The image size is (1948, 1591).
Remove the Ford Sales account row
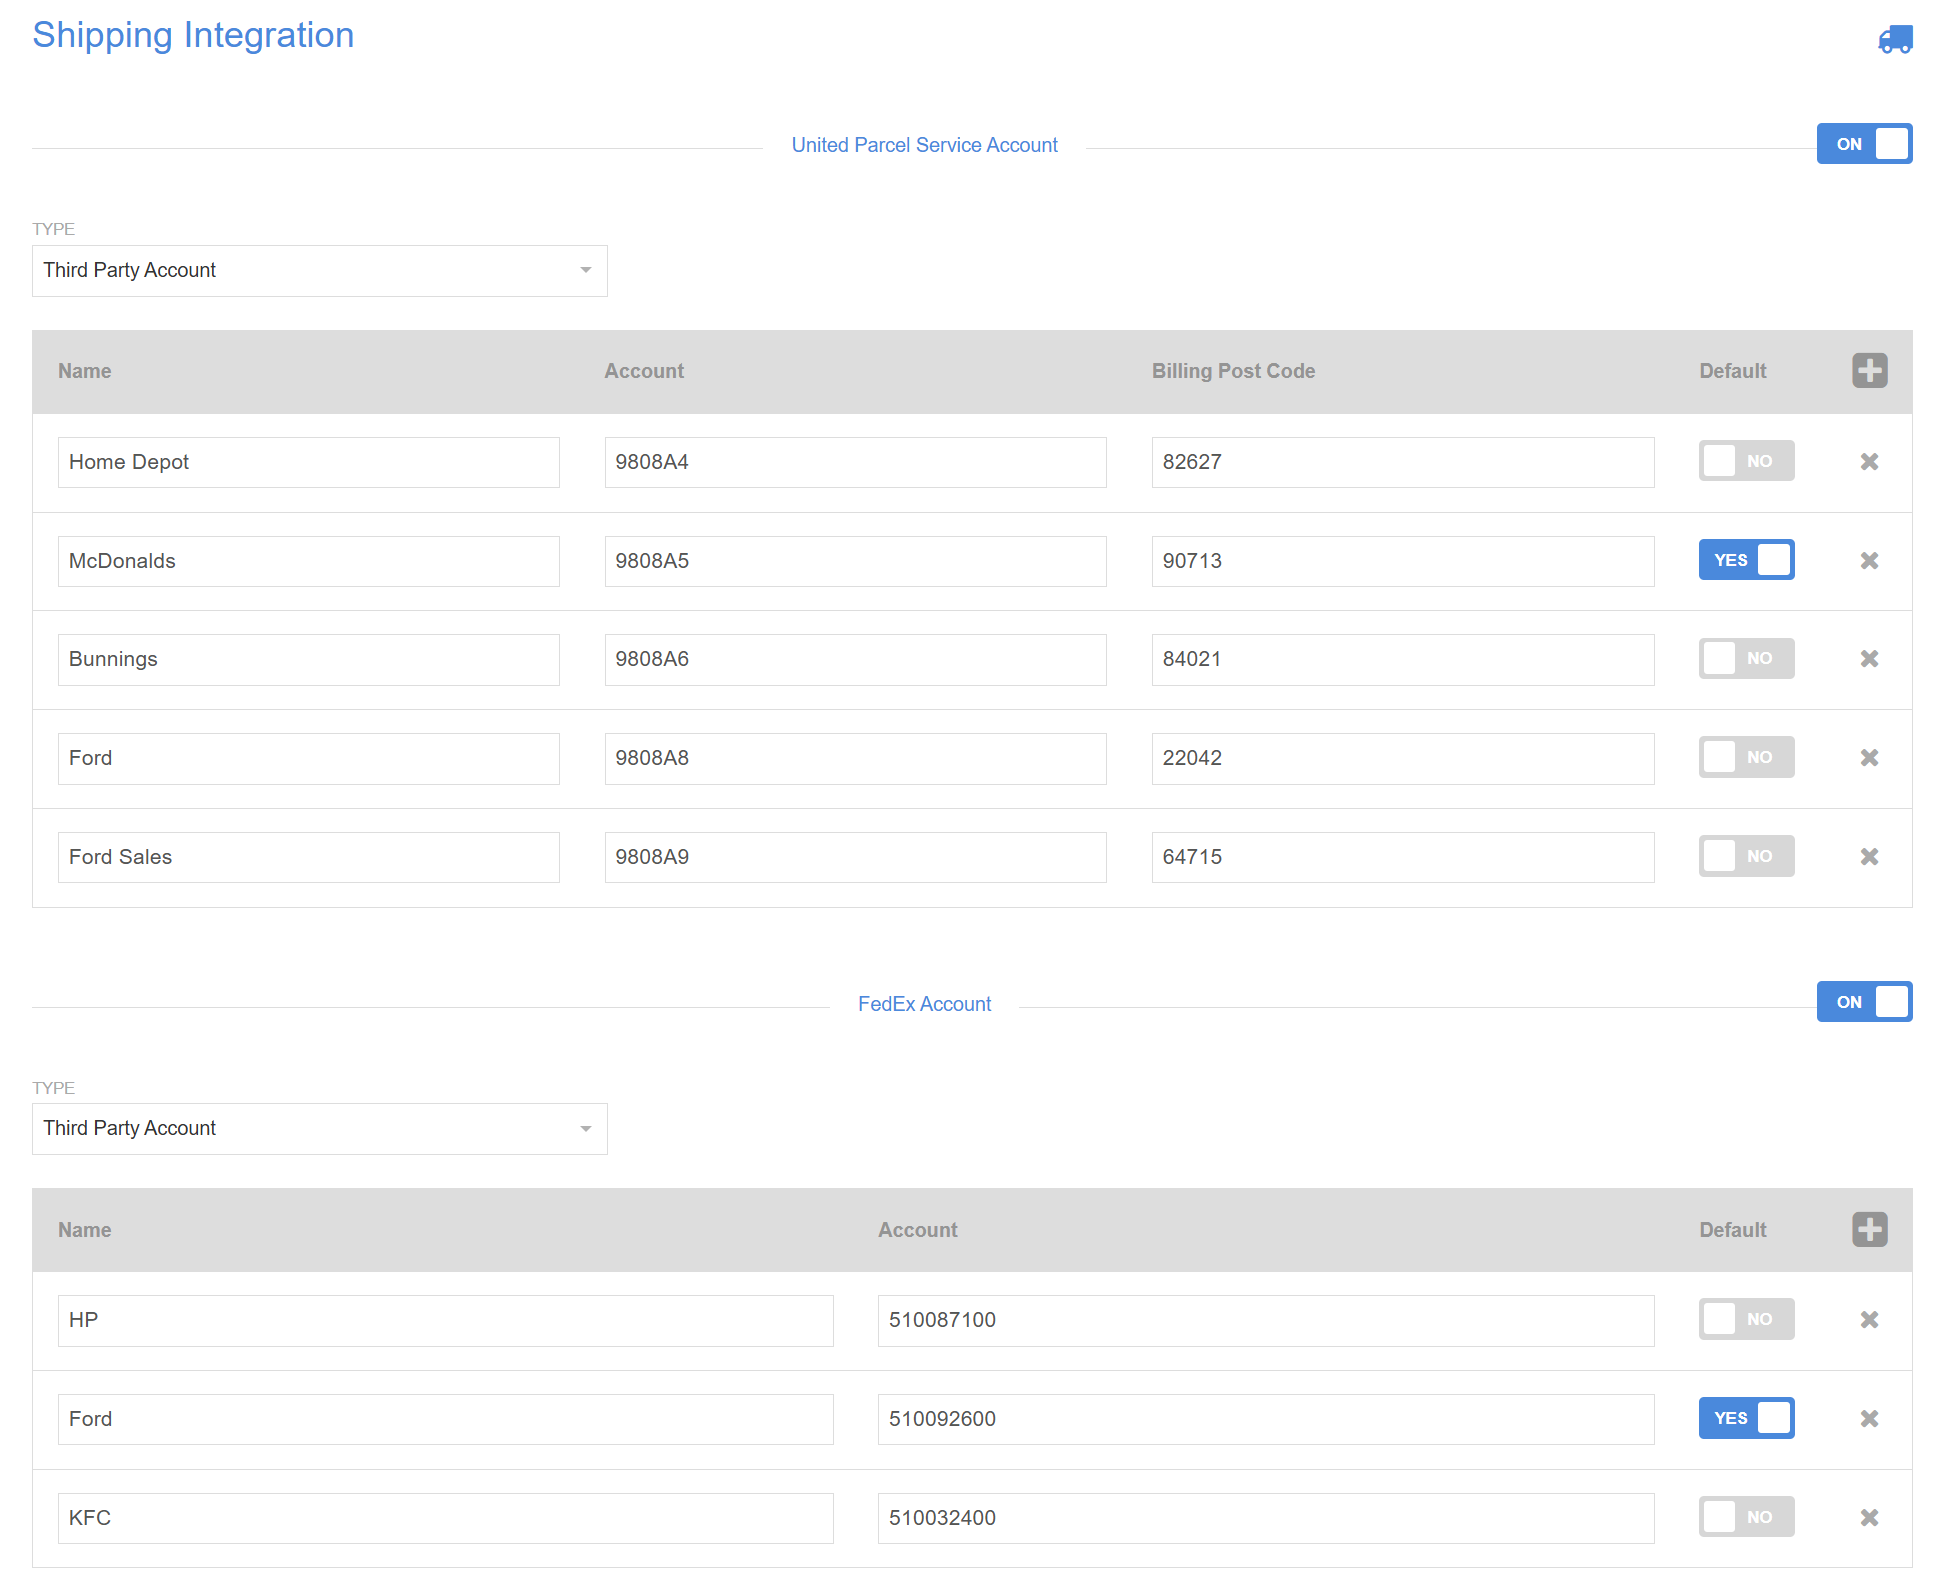coord(1868,857)
